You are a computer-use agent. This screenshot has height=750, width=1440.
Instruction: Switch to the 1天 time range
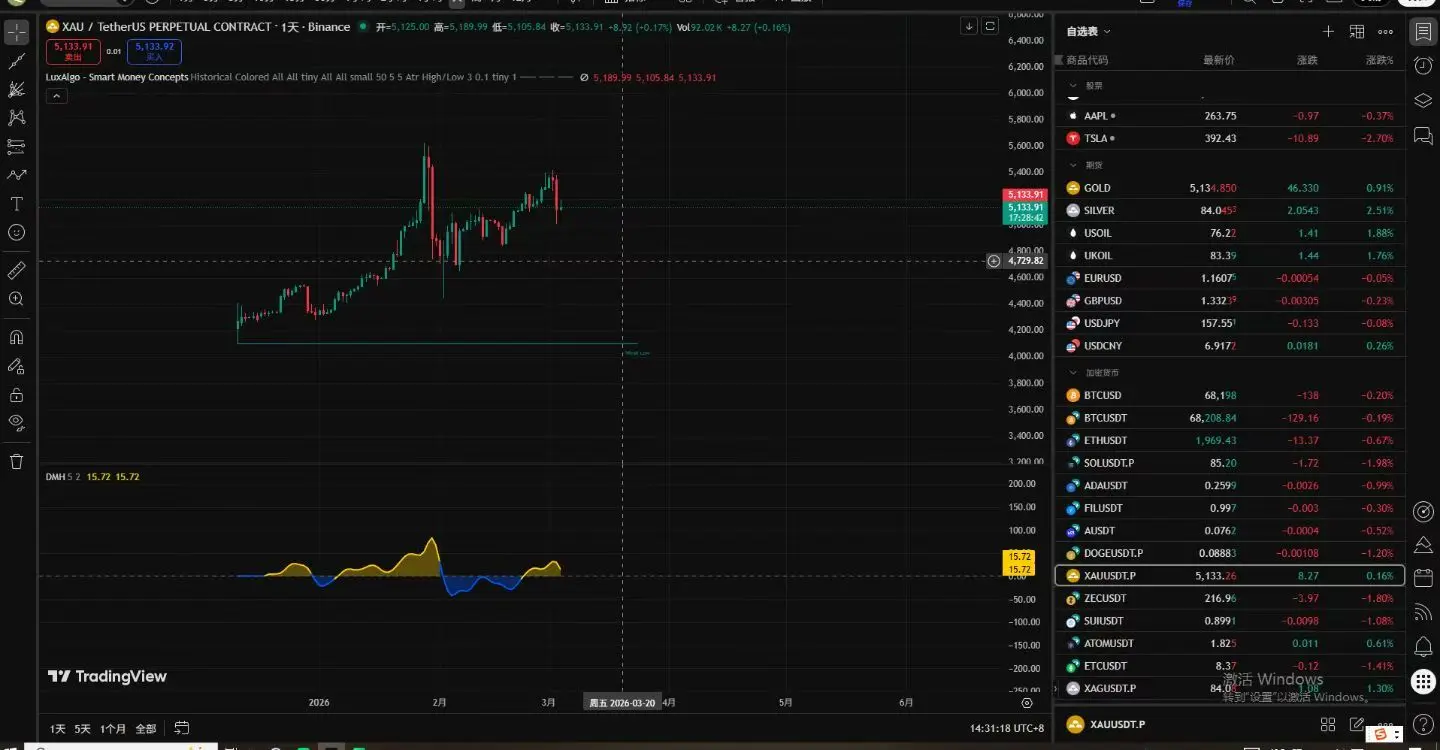(x=58, y=729)
